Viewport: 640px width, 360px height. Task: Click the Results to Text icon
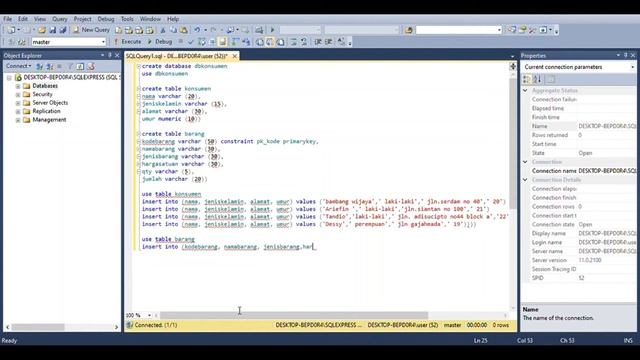(x=260, y=42)
